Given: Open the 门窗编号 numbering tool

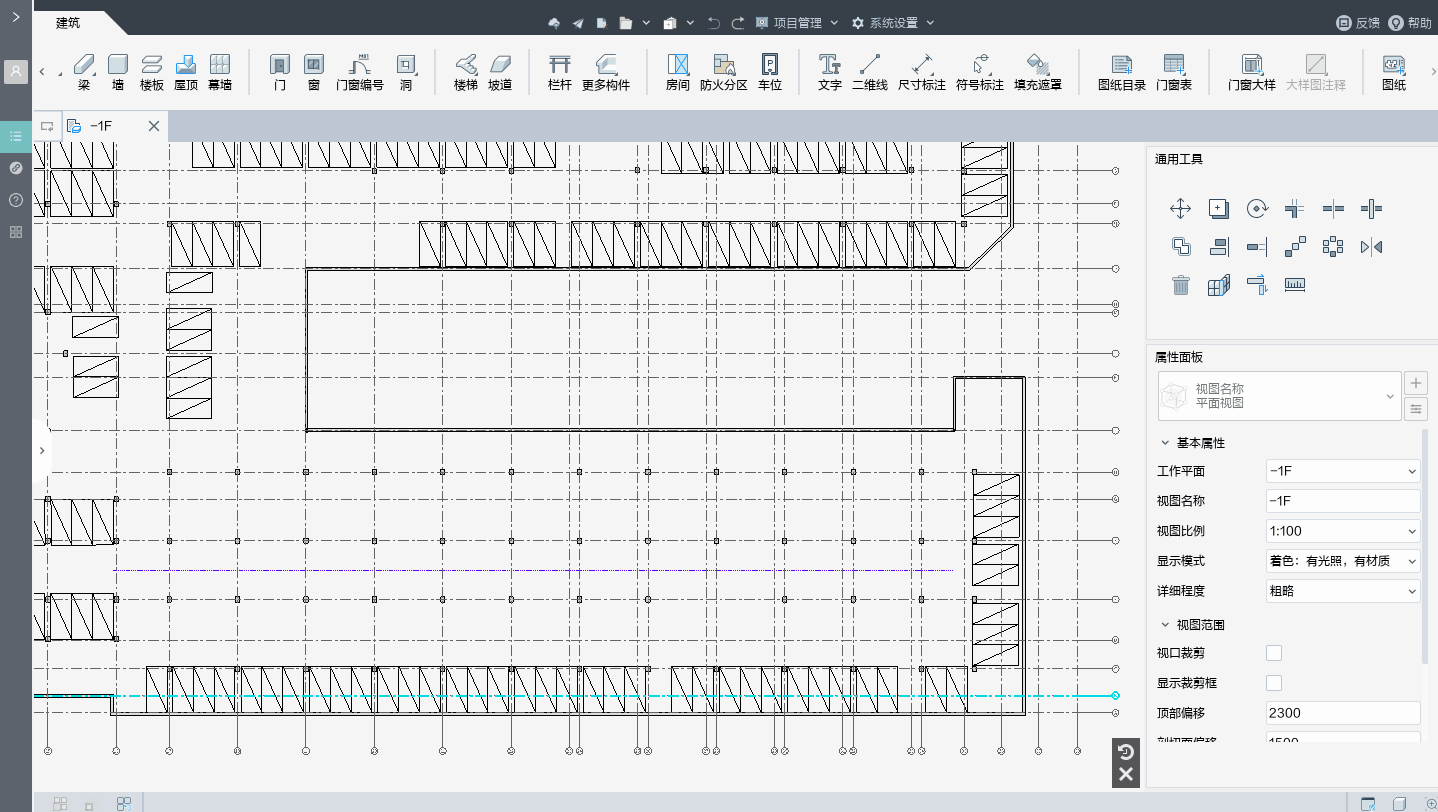Looking at the screenshot, I should coord(360,73).
